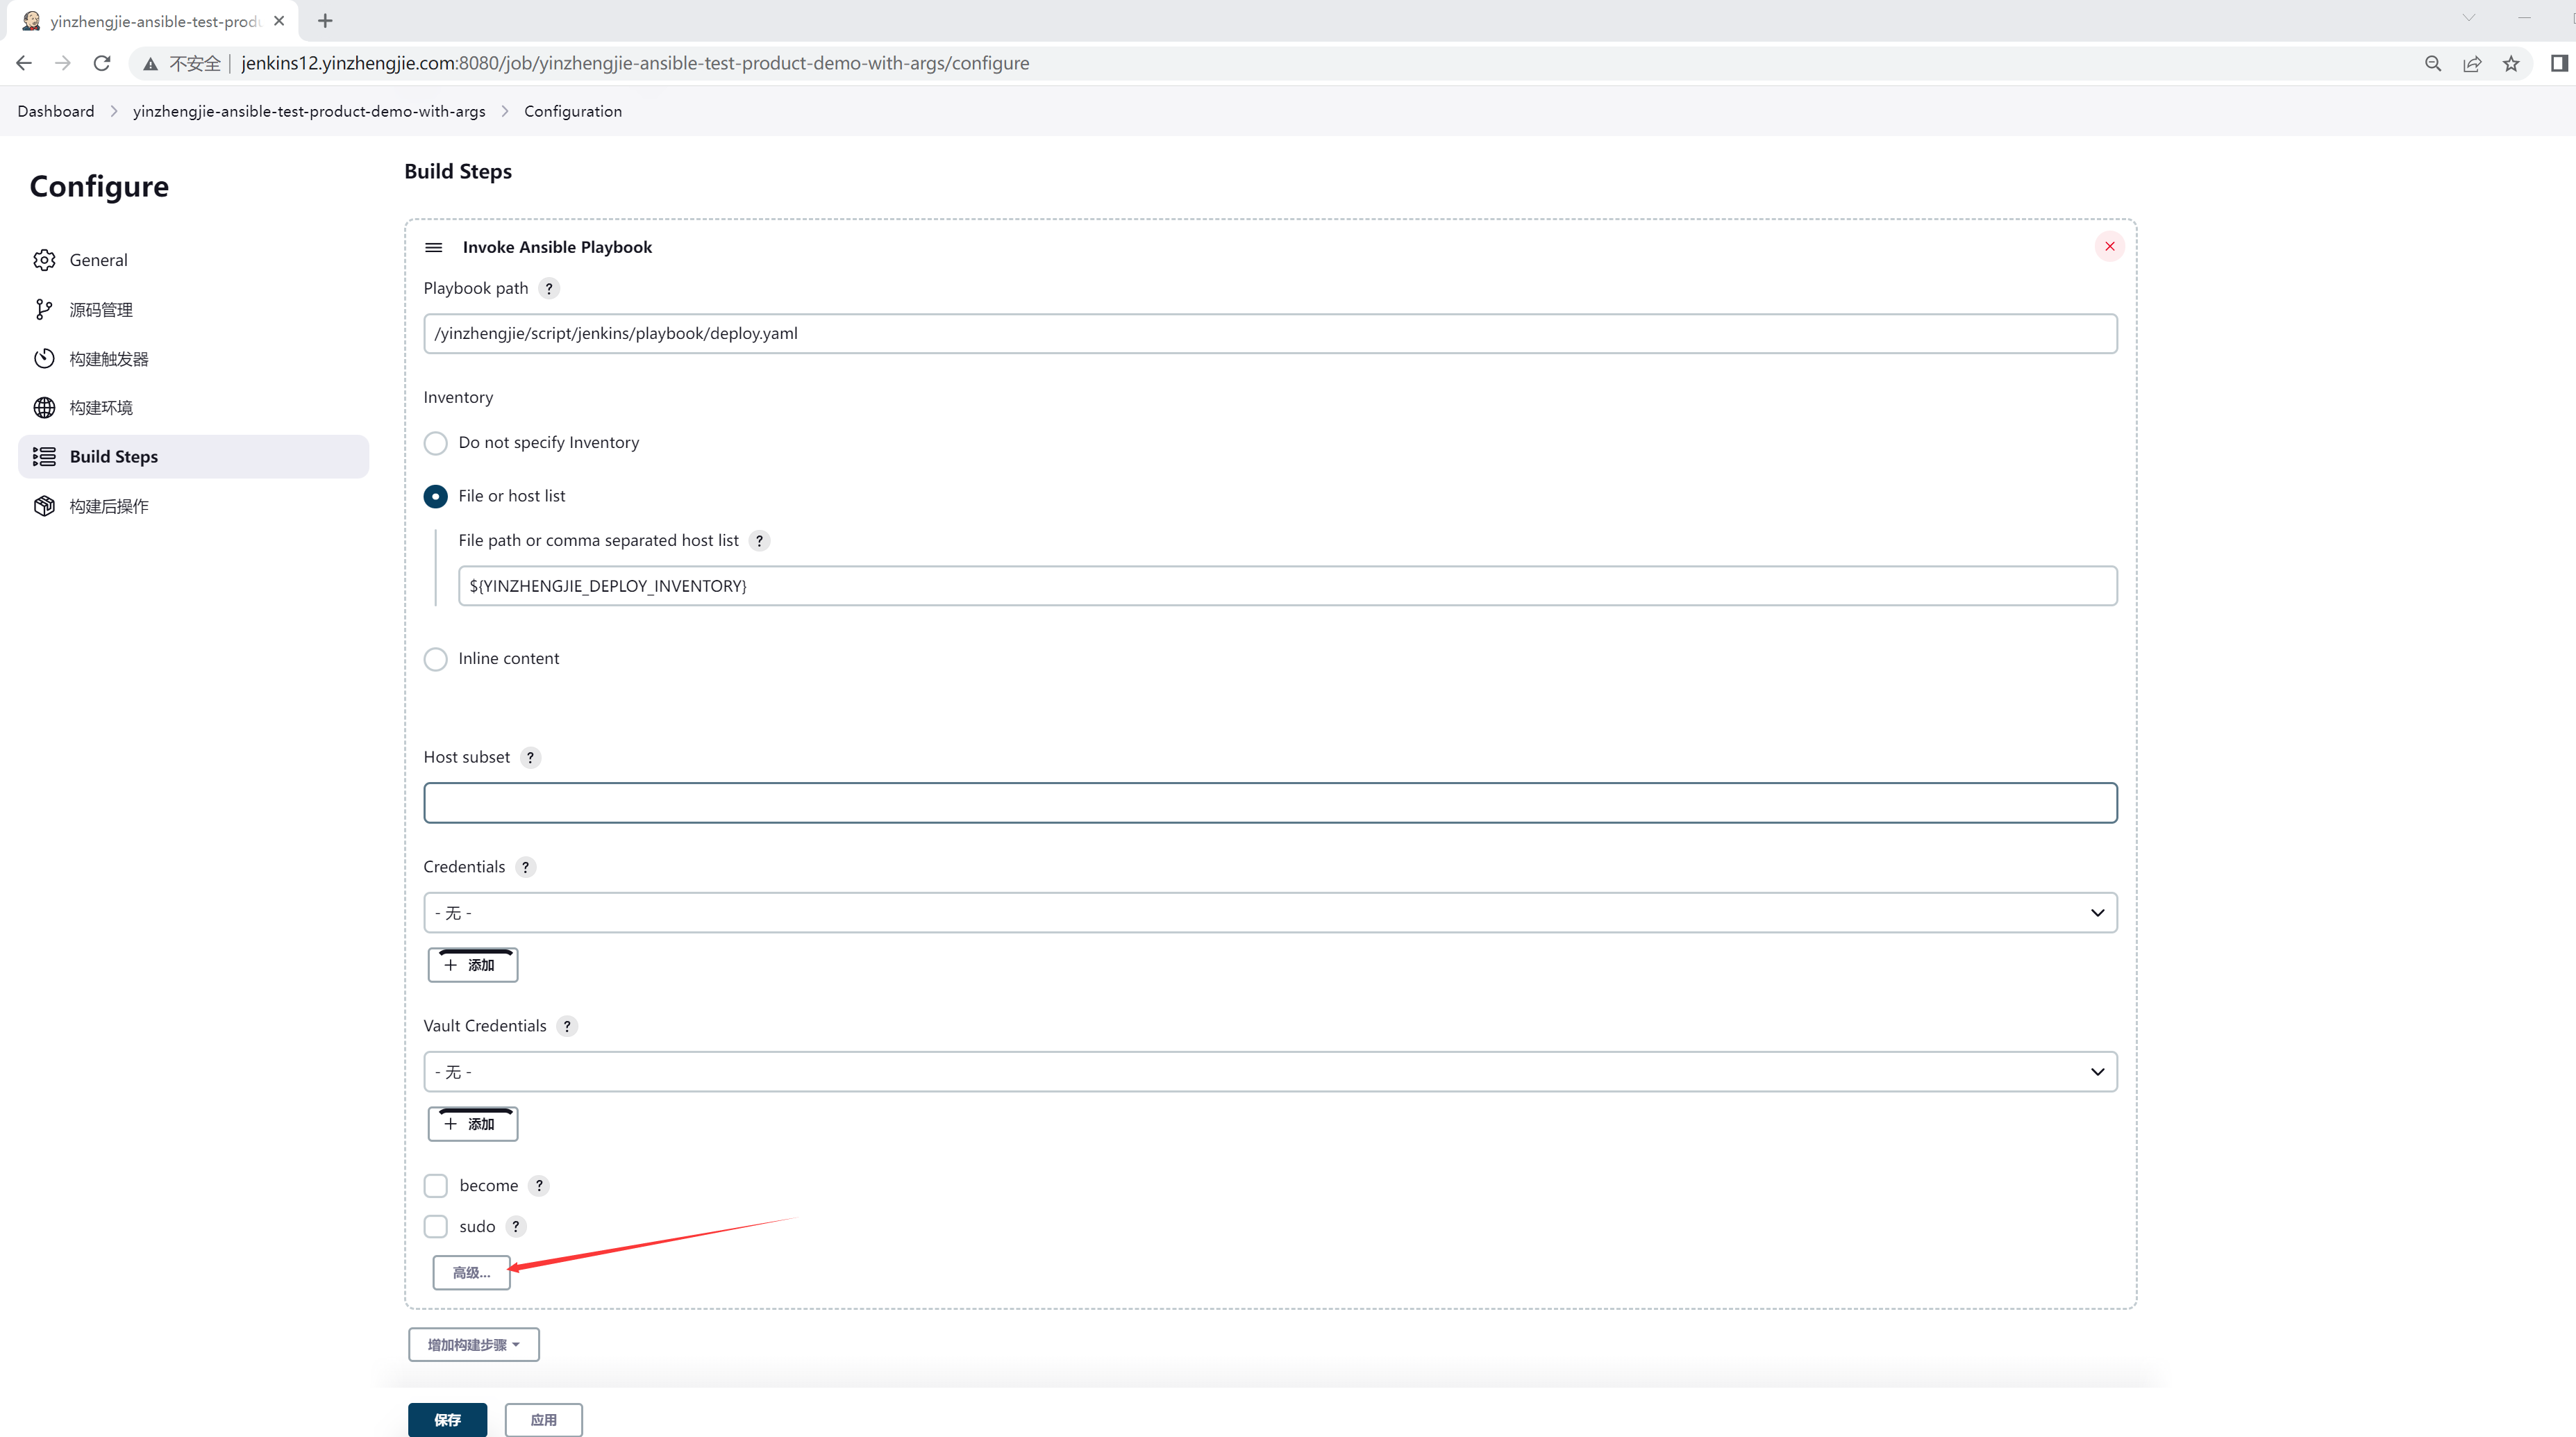Image resolution: width=2576 pixels, height=1437 pixels.
Task: Click browser page reload icon
Action: click(102, 63)
